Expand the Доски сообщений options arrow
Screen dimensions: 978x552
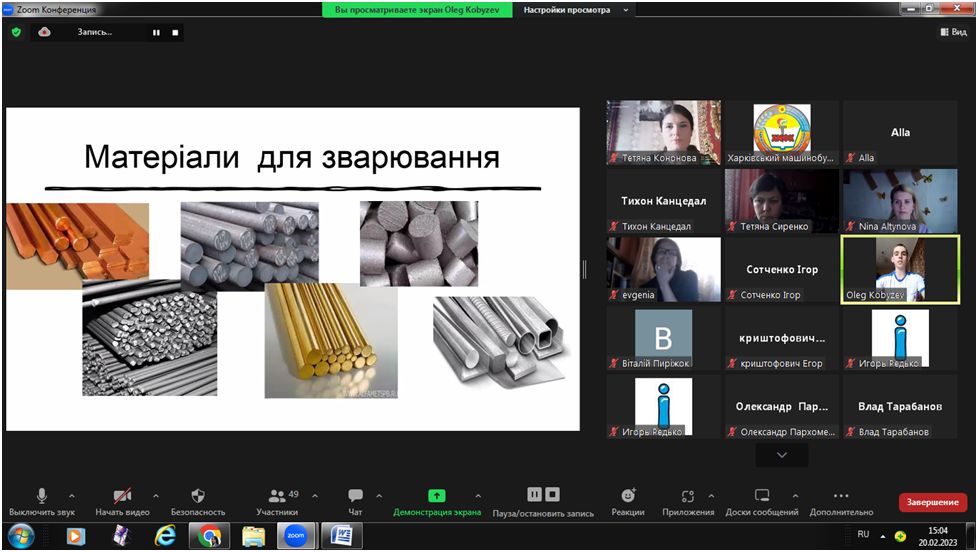point(795,496)
